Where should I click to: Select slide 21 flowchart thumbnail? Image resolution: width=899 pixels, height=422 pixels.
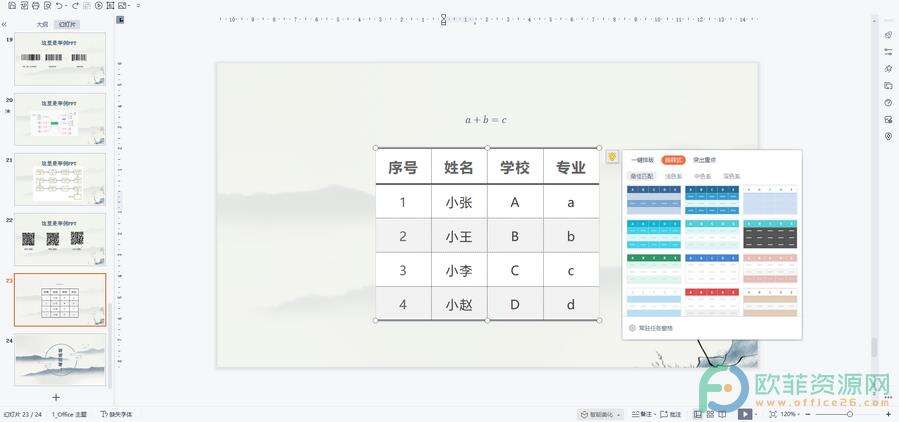60,179
